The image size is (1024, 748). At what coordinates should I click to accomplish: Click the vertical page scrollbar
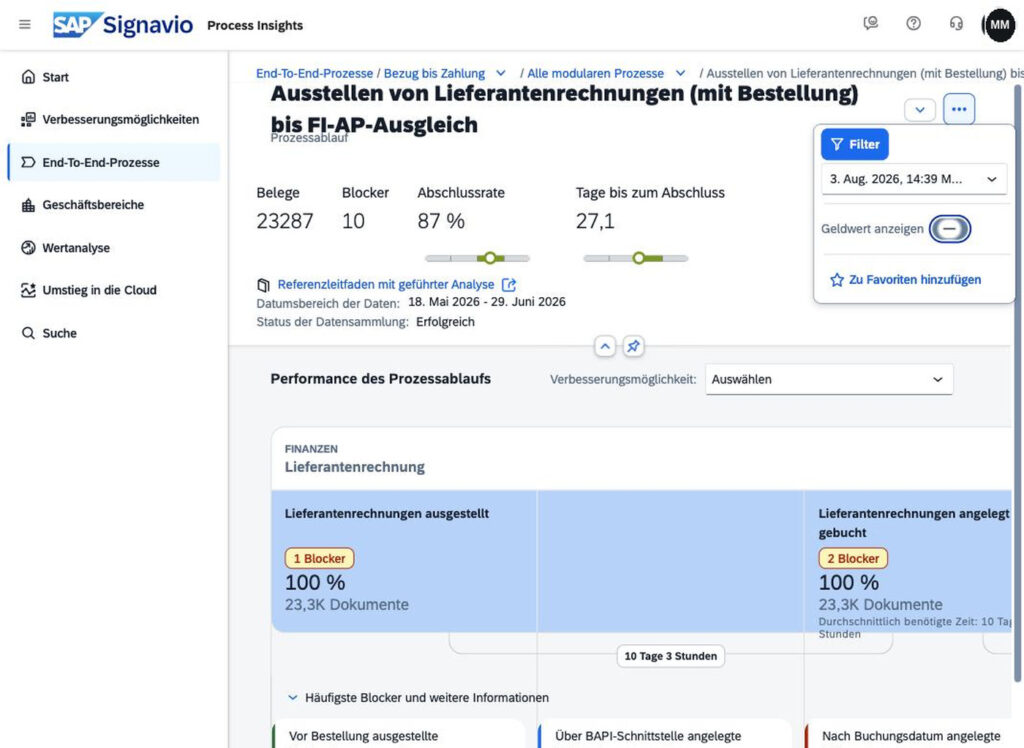click(1017, 384)
